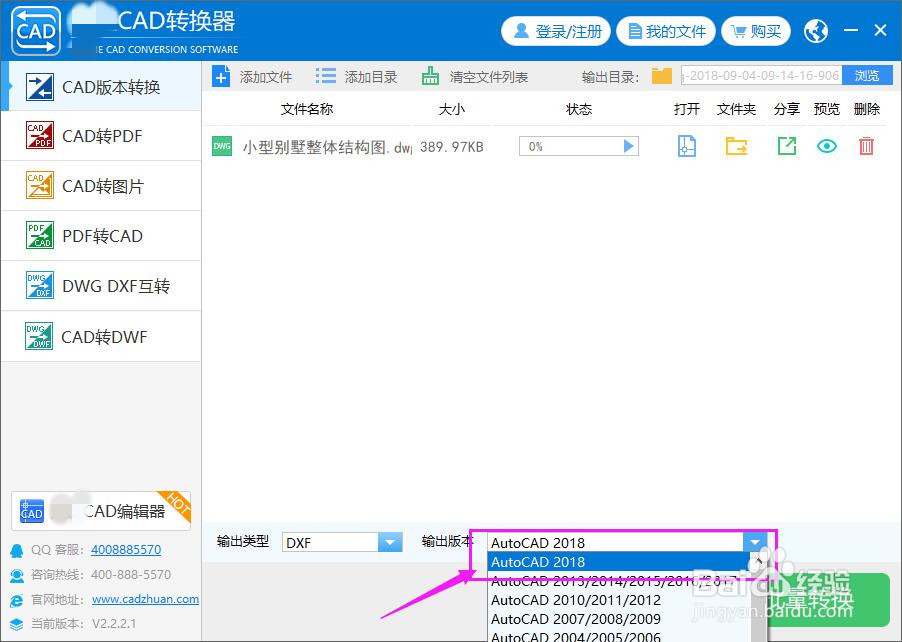This screenshot has height=642, width=902.
Task: Click the CAD版本转换 arrow icon
Action: pos(40,87)
